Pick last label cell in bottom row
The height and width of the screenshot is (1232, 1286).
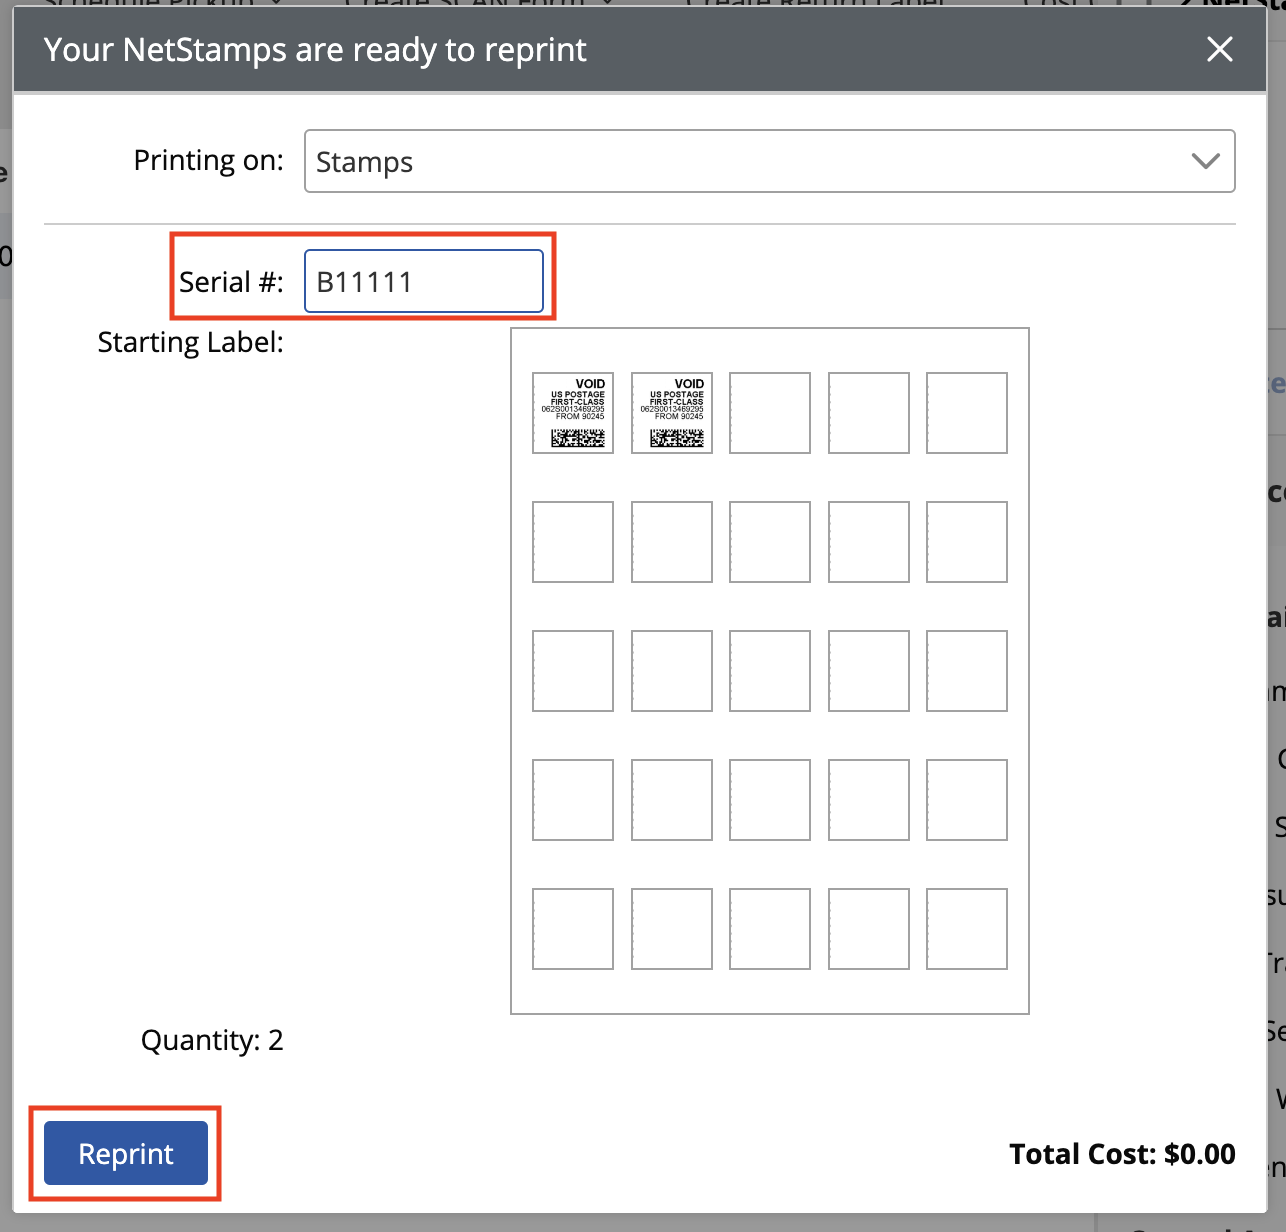(967, 929)
